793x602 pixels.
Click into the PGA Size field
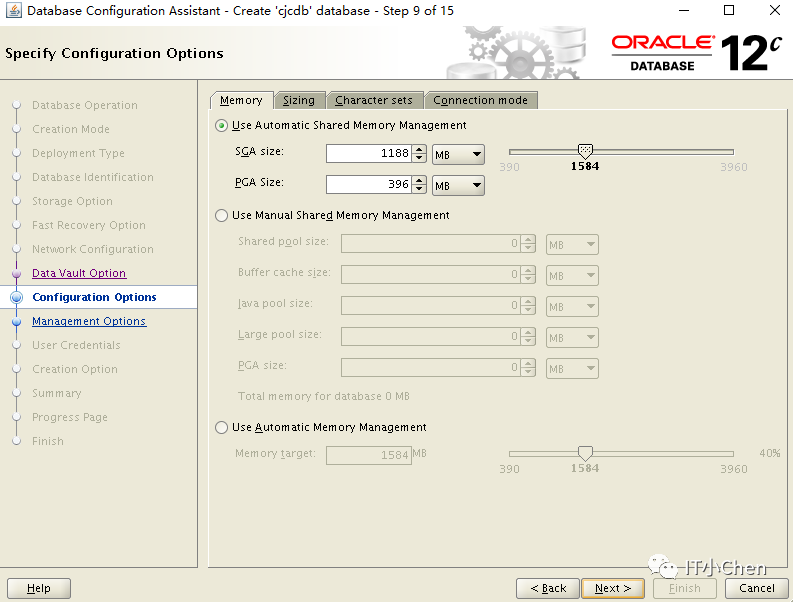coord(369,185)
